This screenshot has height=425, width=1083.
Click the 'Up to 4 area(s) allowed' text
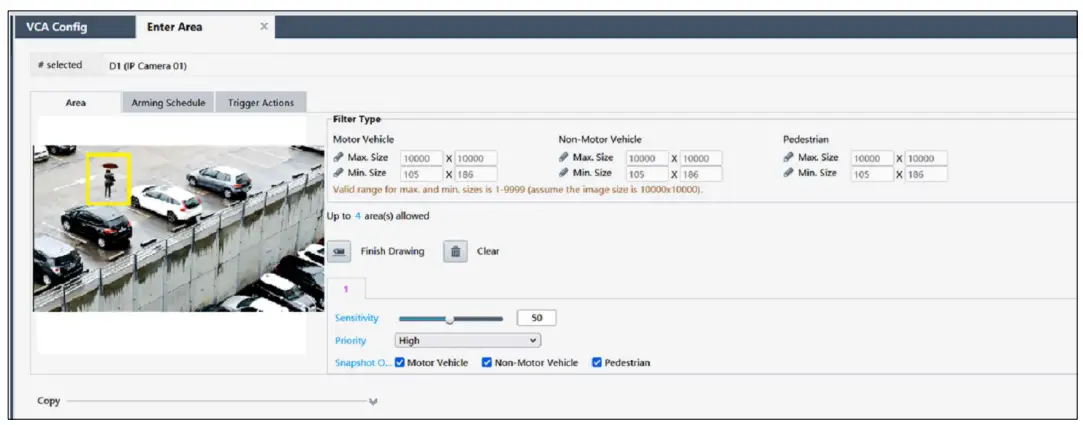[378, 216]
